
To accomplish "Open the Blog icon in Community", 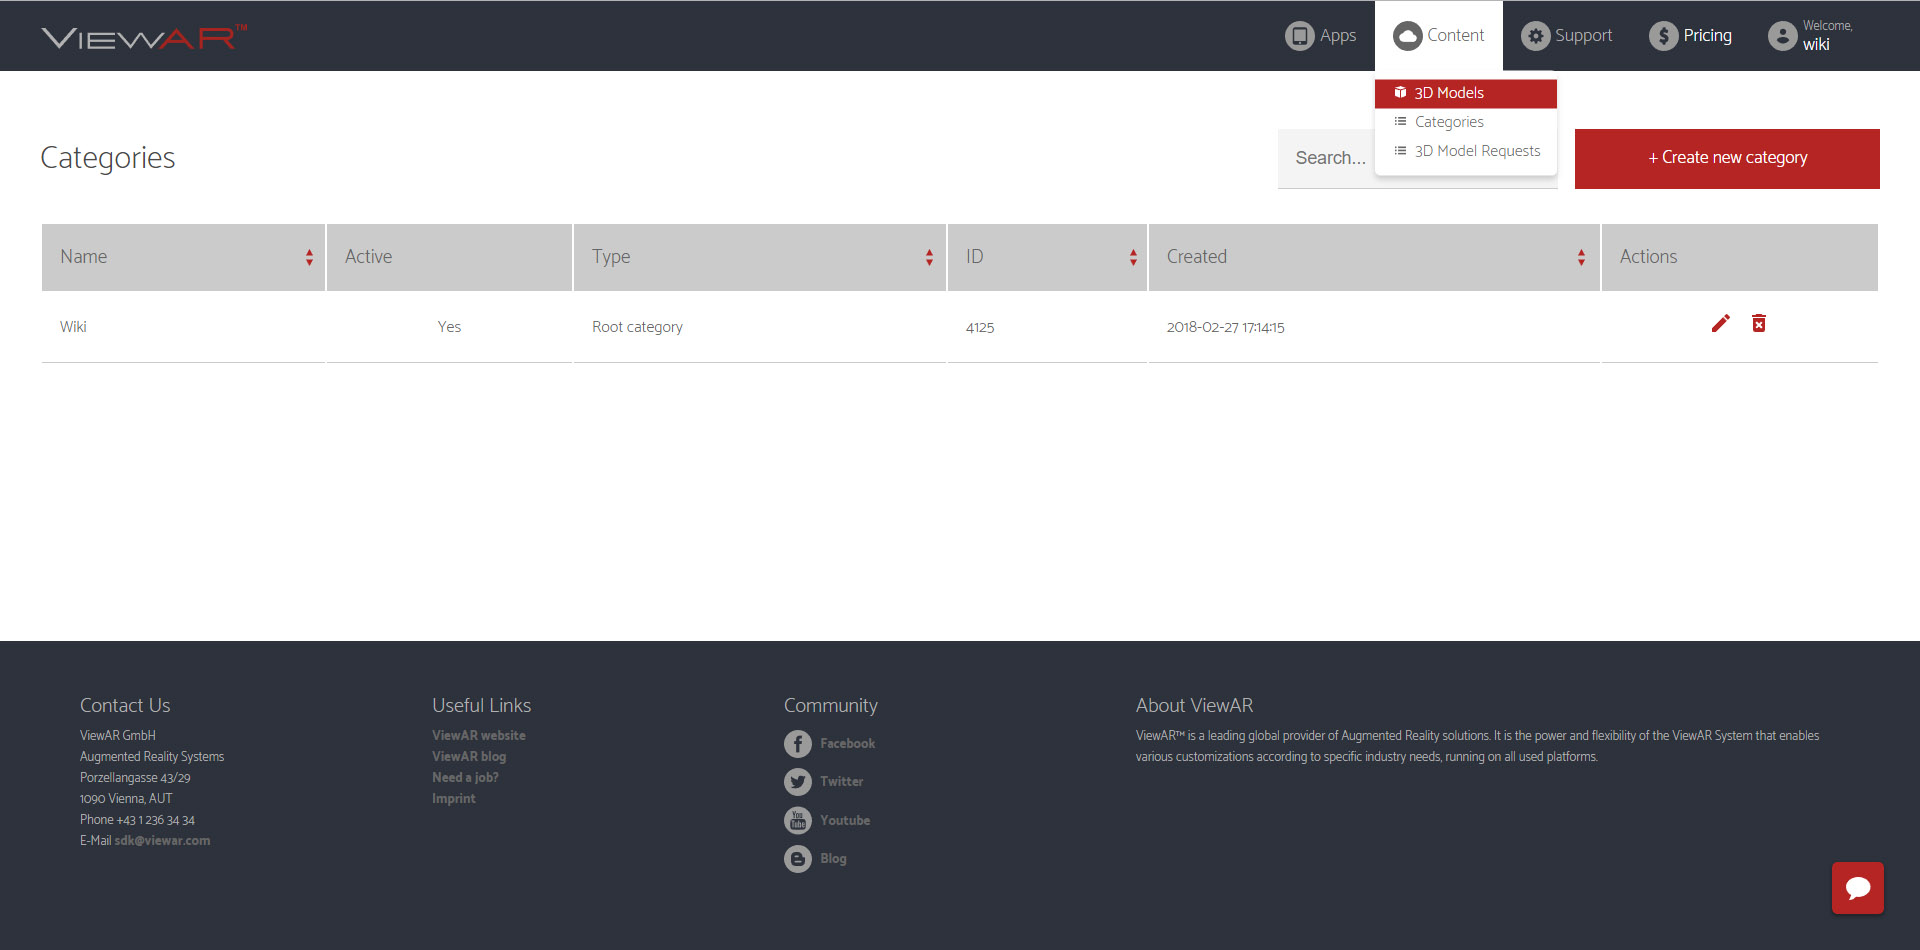I will (x=797, y=859).
